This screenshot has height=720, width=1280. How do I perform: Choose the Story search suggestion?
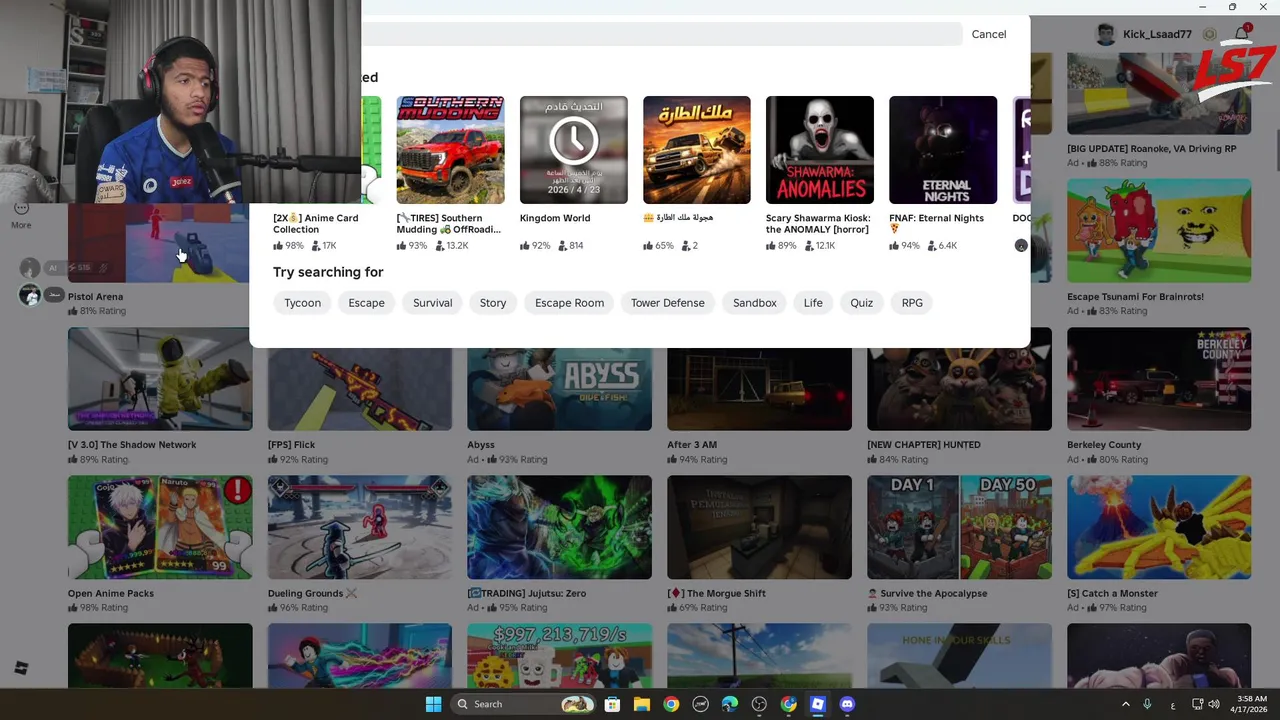click(x=493, y=303)
